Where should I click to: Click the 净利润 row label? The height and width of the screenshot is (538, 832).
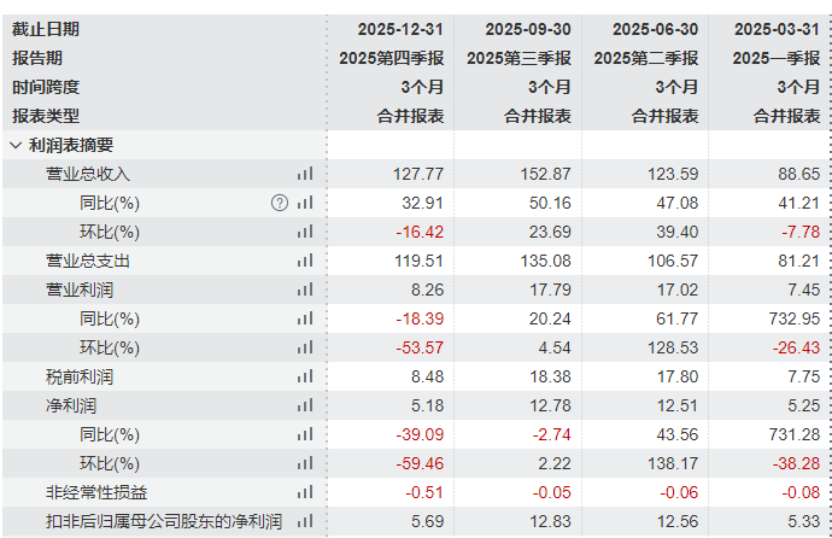coord(71,406)
